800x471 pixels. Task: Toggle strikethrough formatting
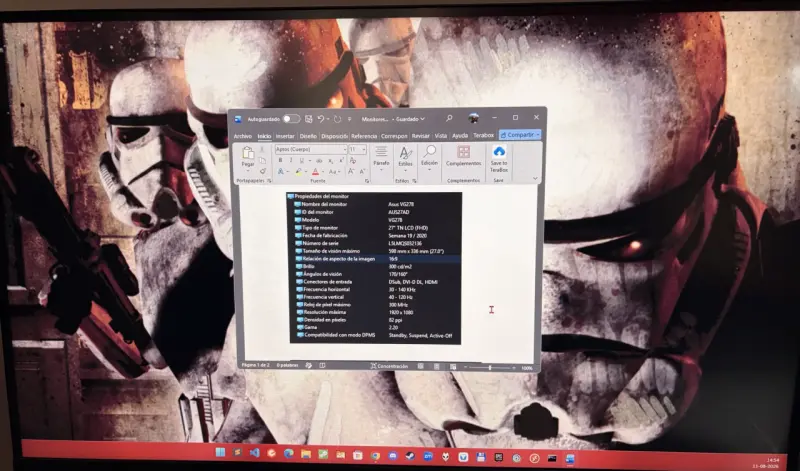pyautogui.click(x=319, y=160)
